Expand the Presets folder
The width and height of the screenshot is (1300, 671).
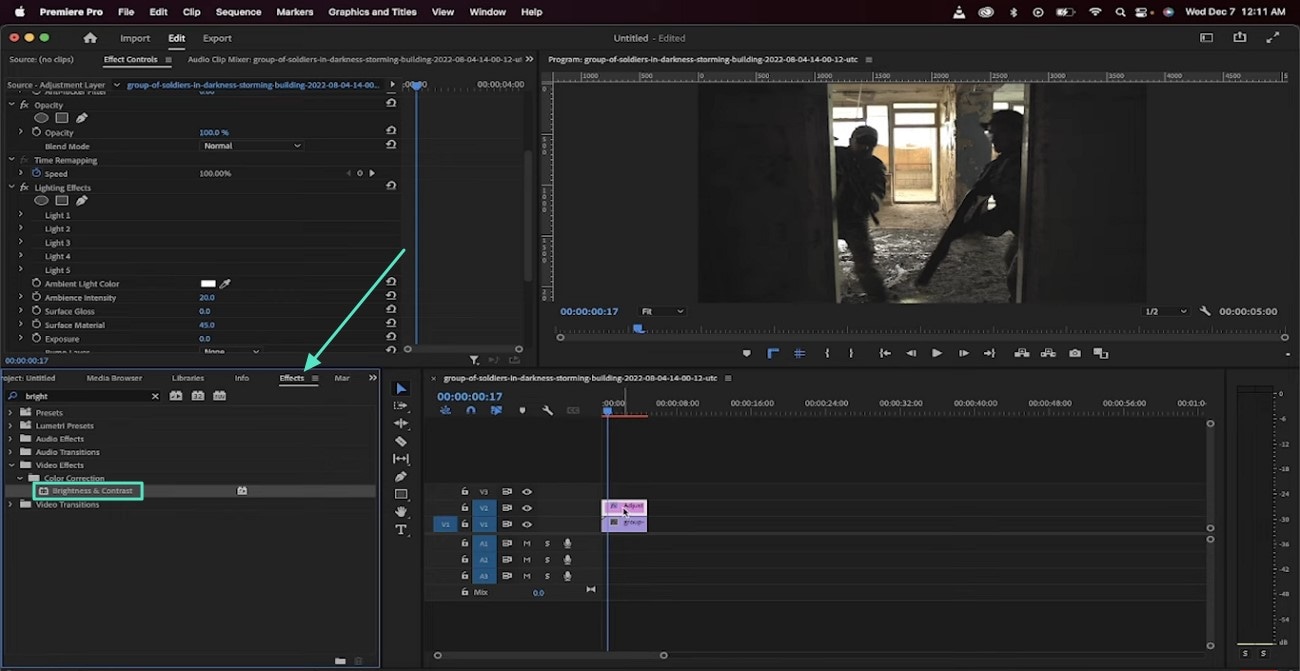pyautogui.click(x=11, y=412)
